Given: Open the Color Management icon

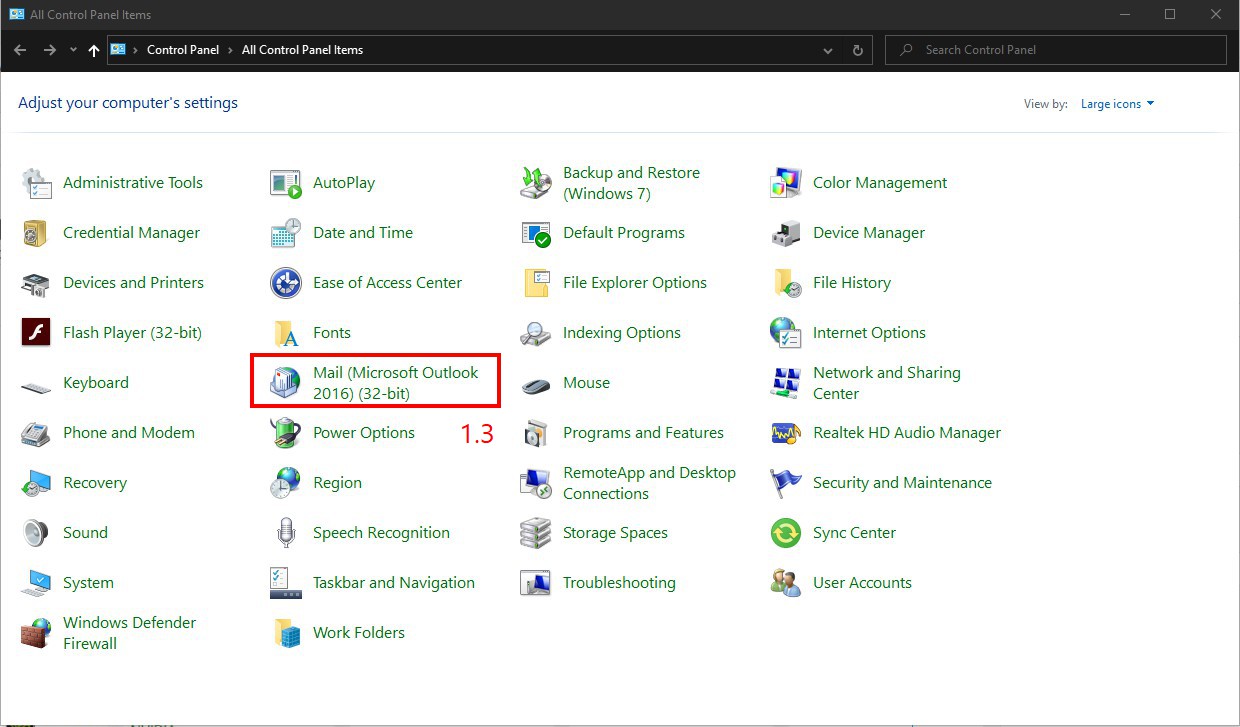Looking at the screenshot, I should point(786,183).
